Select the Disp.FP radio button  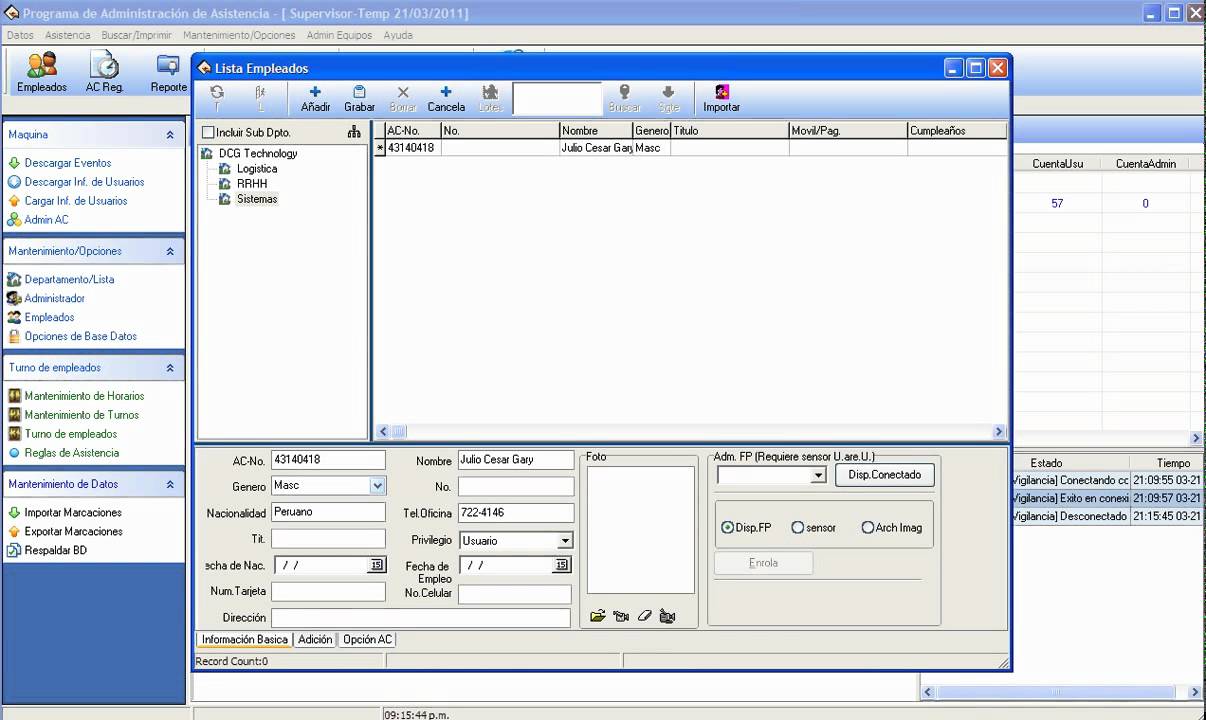tap(727, 528)
